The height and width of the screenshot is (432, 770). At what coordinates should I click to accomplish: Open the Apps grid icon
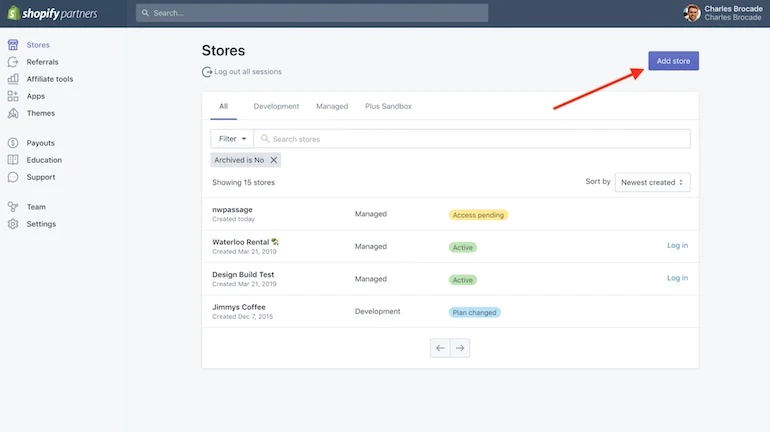tap(13, 96)
